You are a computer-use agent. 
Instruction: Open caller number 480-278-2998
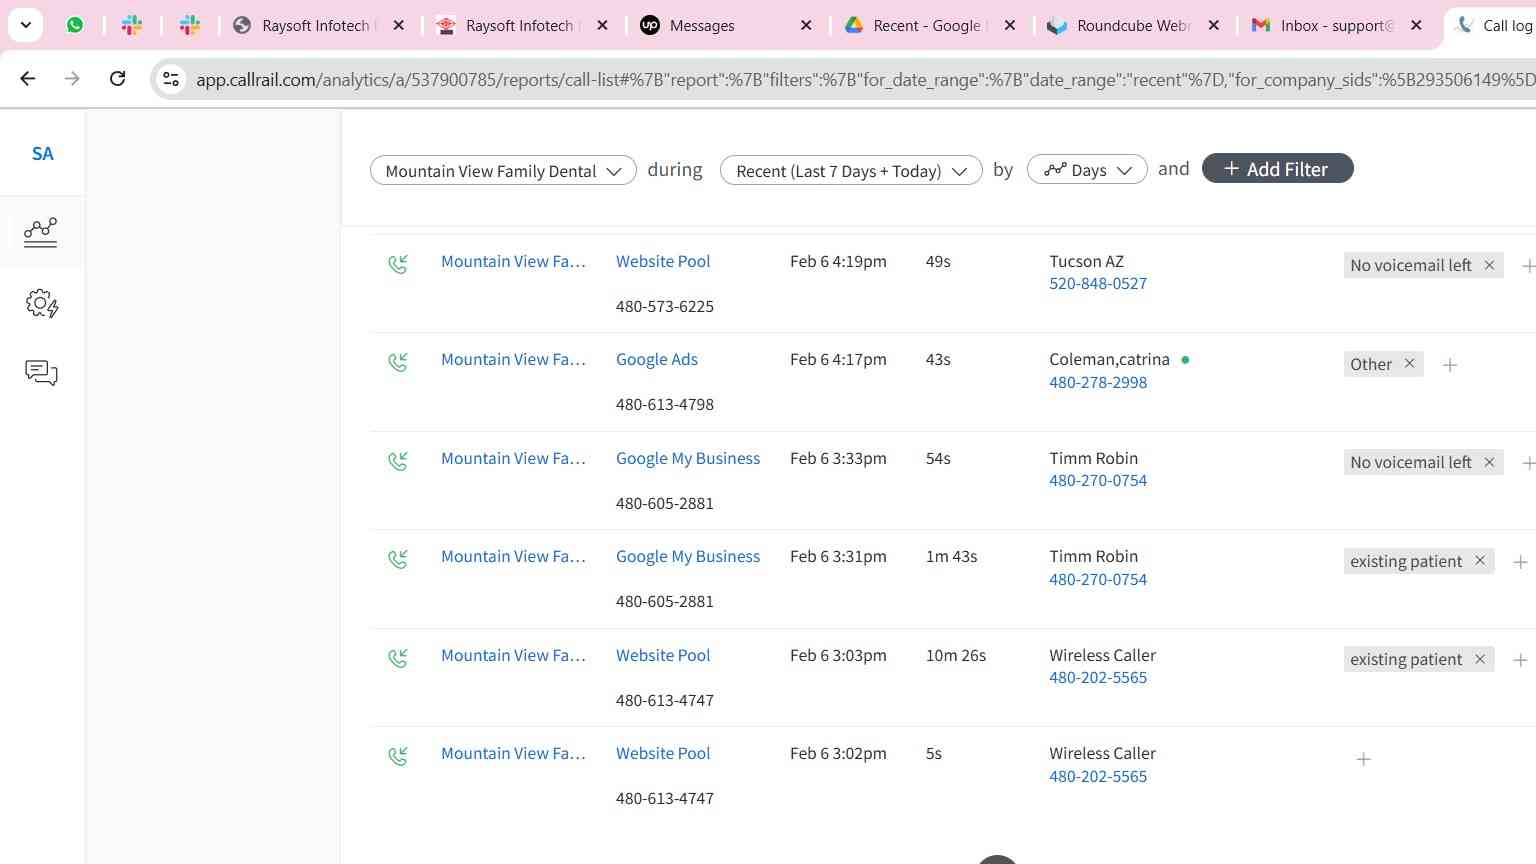point(1098,382)
